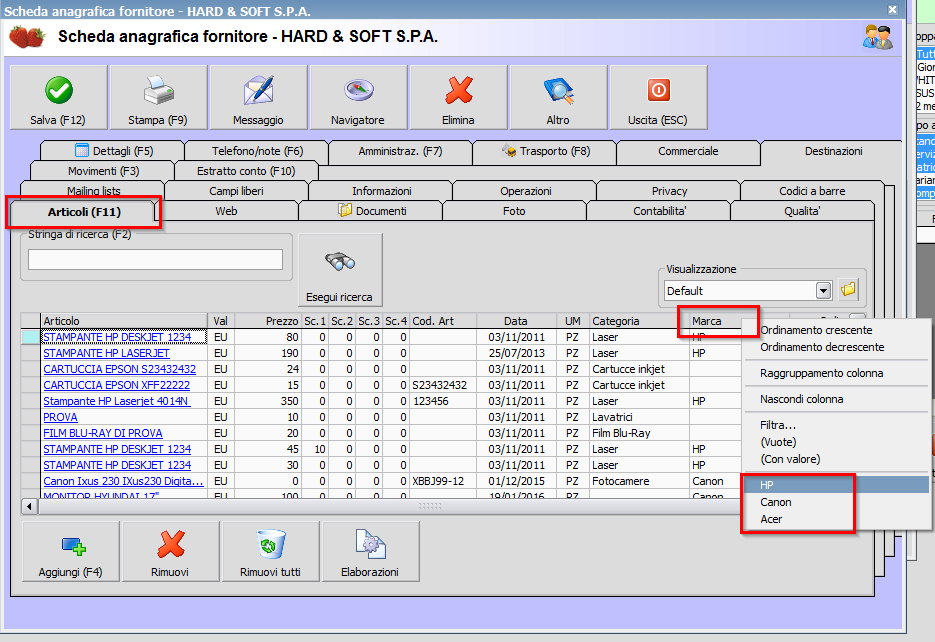The width and height of the screenshot is (935, 642).
Task: Click the Rimuovi red cross button
Action: 170,551
